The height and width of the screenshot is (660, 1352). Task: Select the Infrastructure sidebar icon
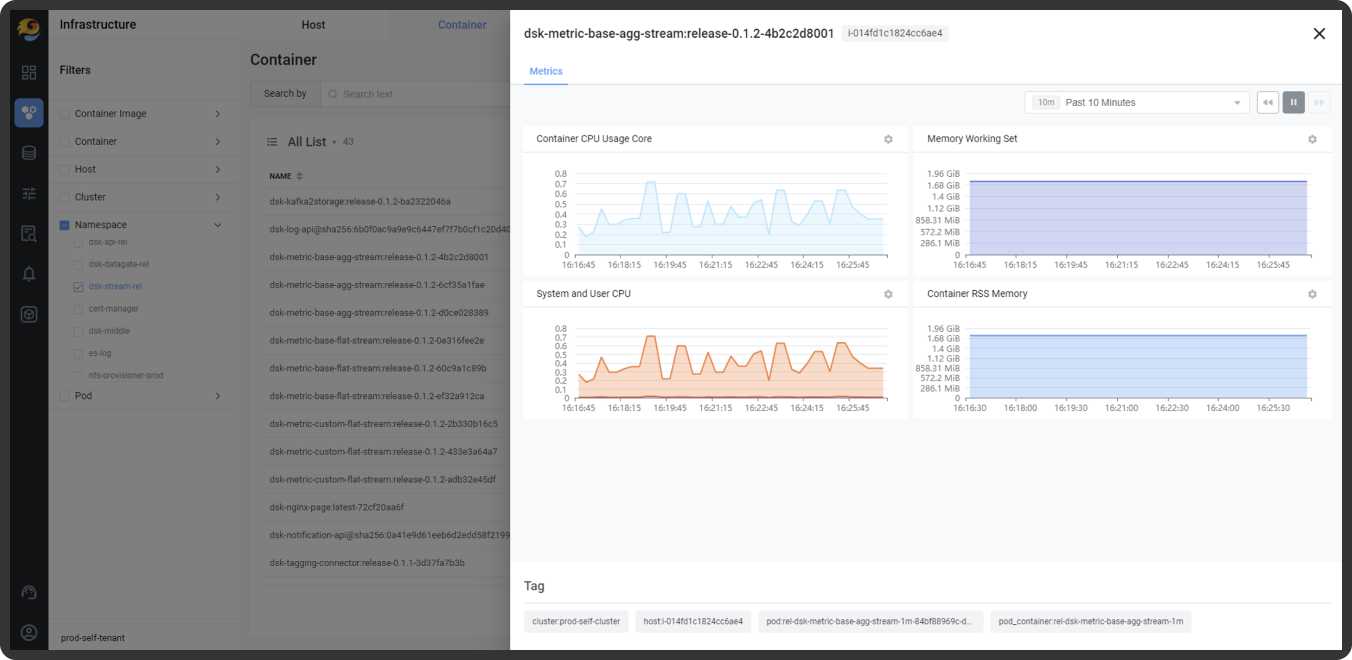[x=28, y=112]
